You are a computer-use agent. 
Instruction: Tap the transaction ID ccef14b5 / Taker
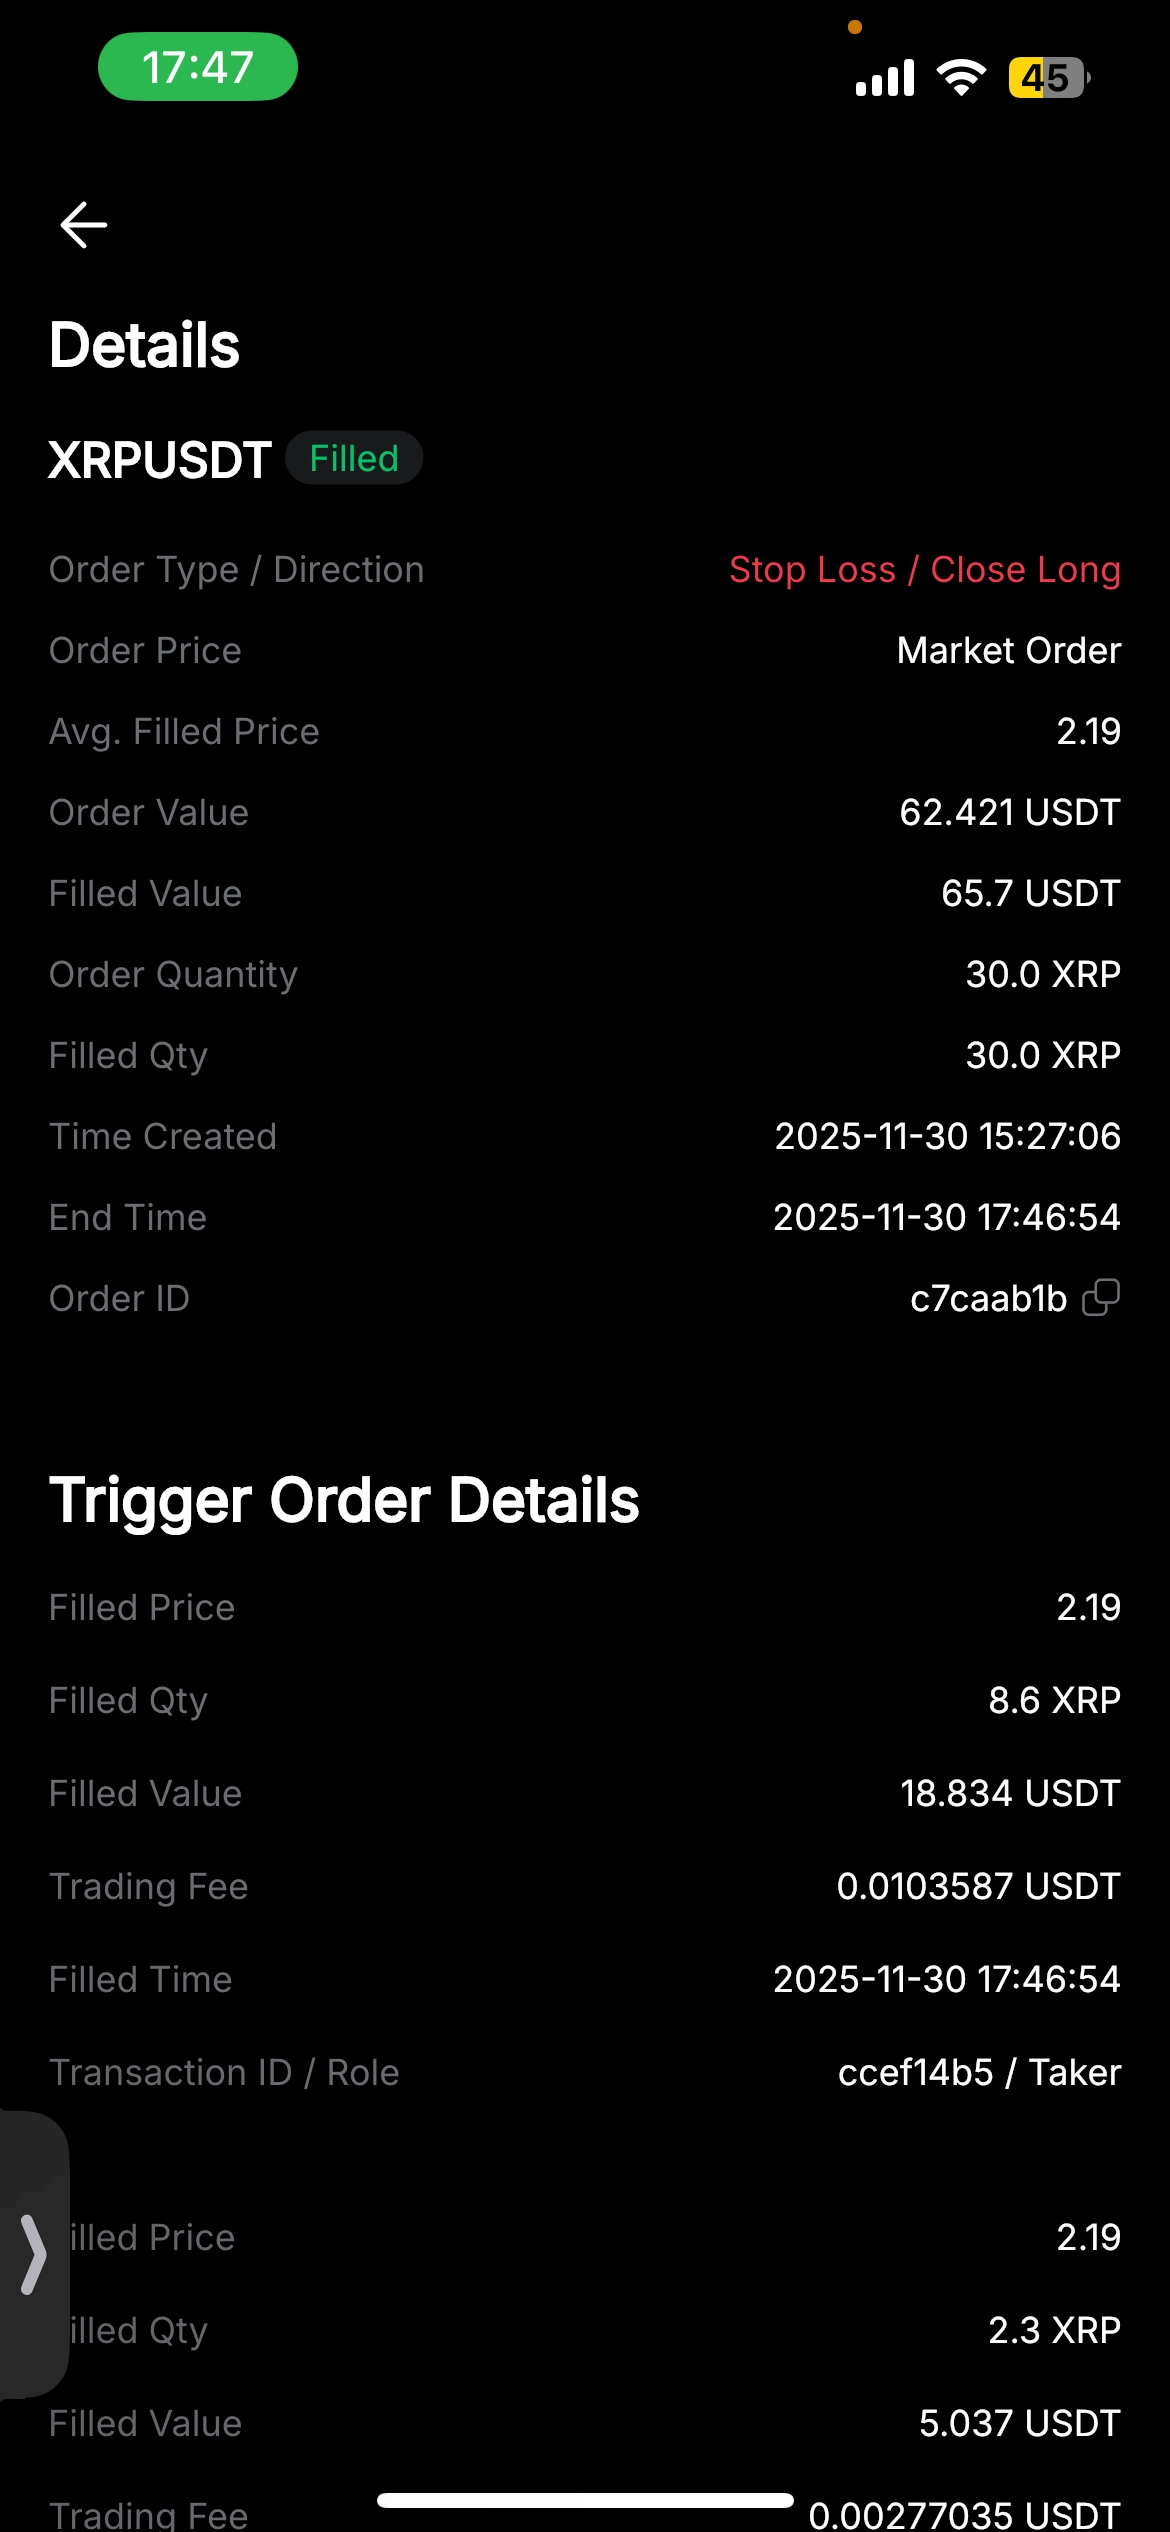pyautogui.click(x=979, y=2073)
